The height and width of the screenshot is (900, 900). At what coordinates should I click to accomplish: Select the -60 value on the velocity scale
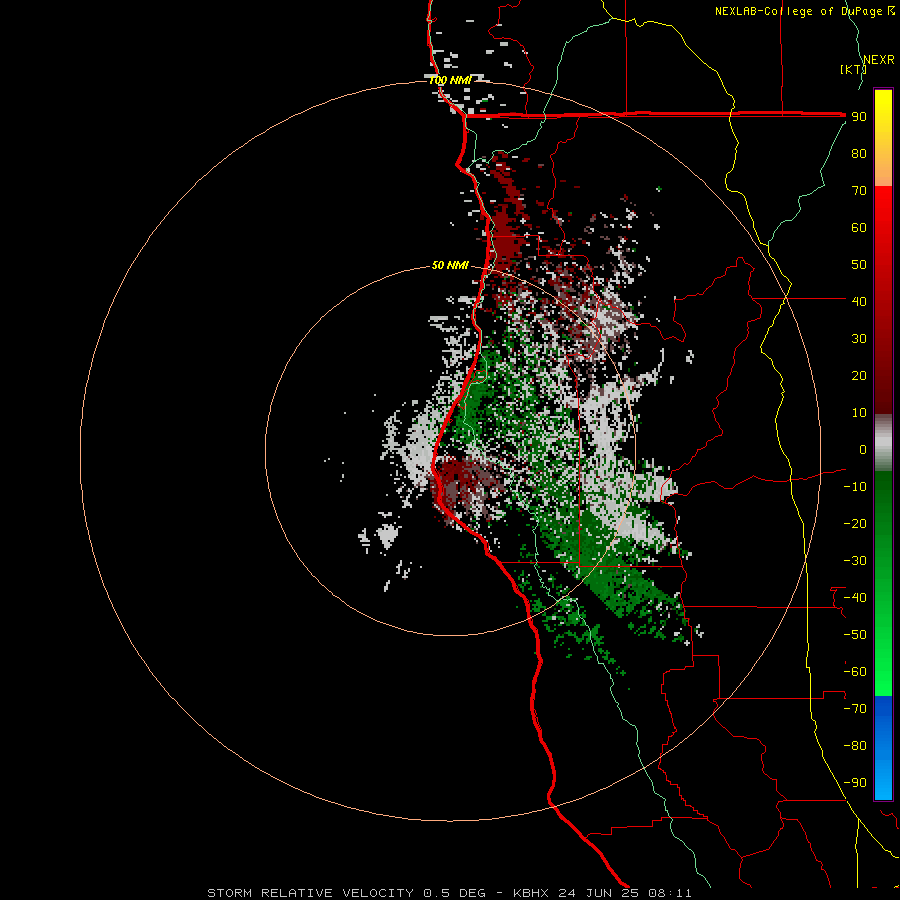pyautogui.click(x=855, y=672)
